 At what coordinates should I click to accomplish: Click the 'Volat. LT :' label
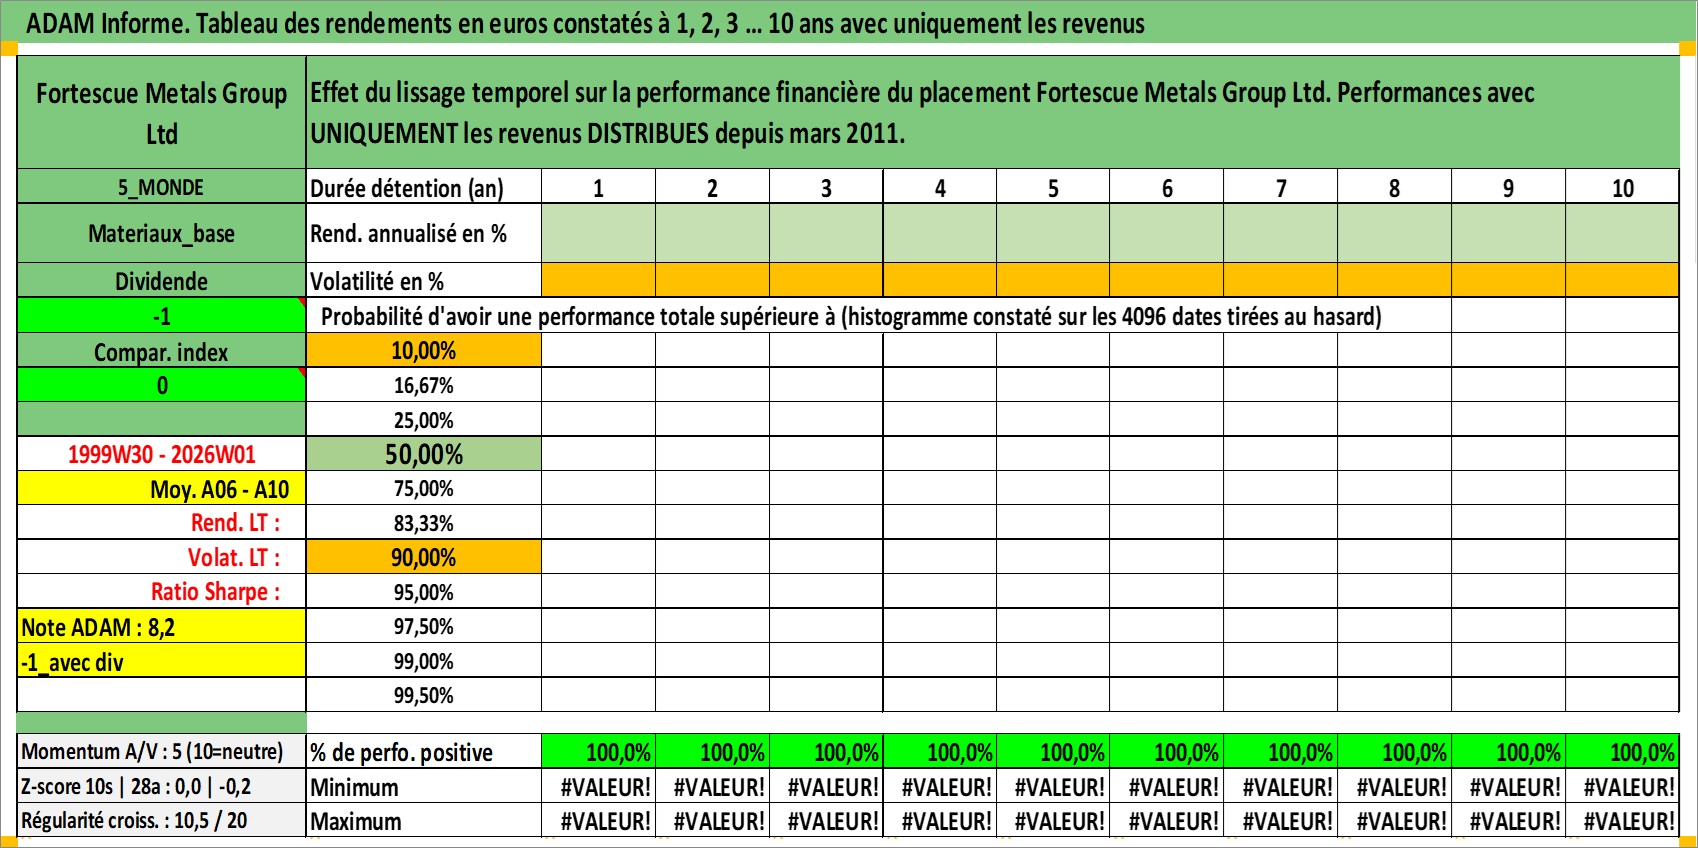click(x=162, y=557)
